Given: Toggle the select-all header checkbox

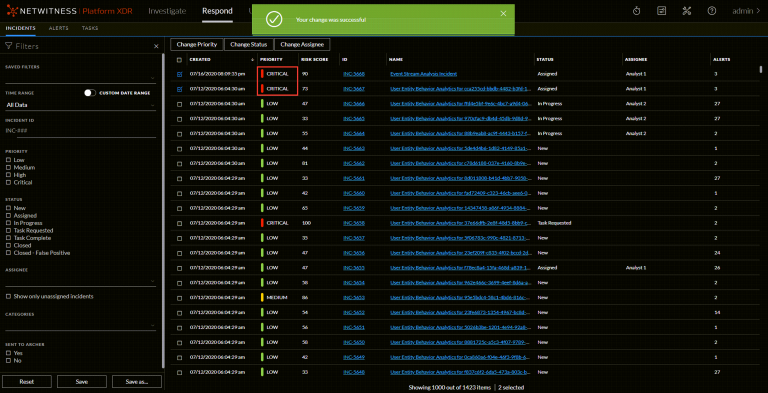Looking at the screenshot, I should (179, 60).
